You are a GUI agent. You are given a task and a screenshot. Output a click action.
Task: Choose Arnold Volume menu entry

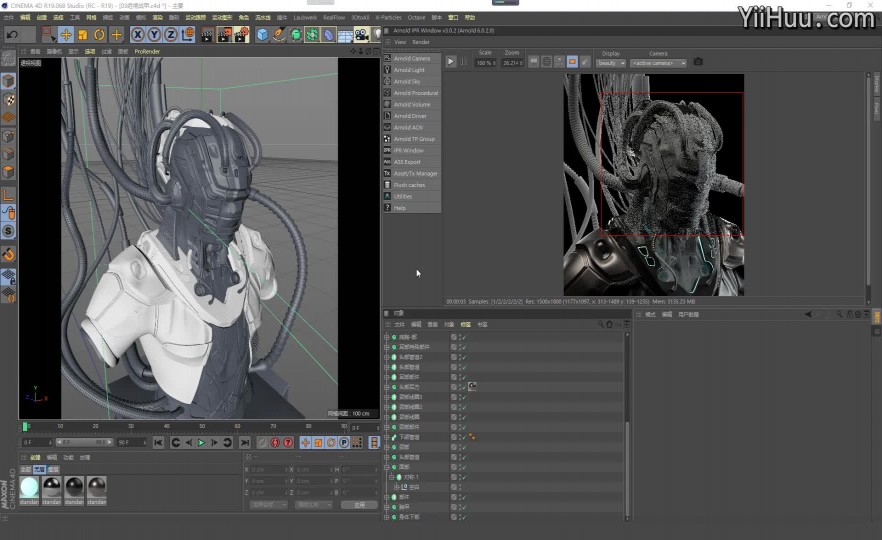[412, 105]
